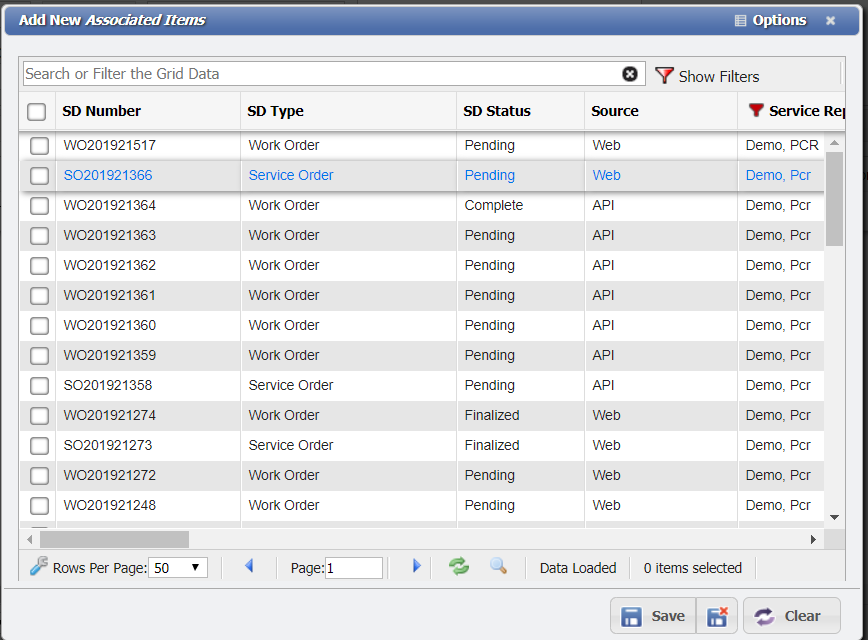868x640 pixels.
Task: Check the select-all checkbox in header
Action: click(x=37, y=112)
